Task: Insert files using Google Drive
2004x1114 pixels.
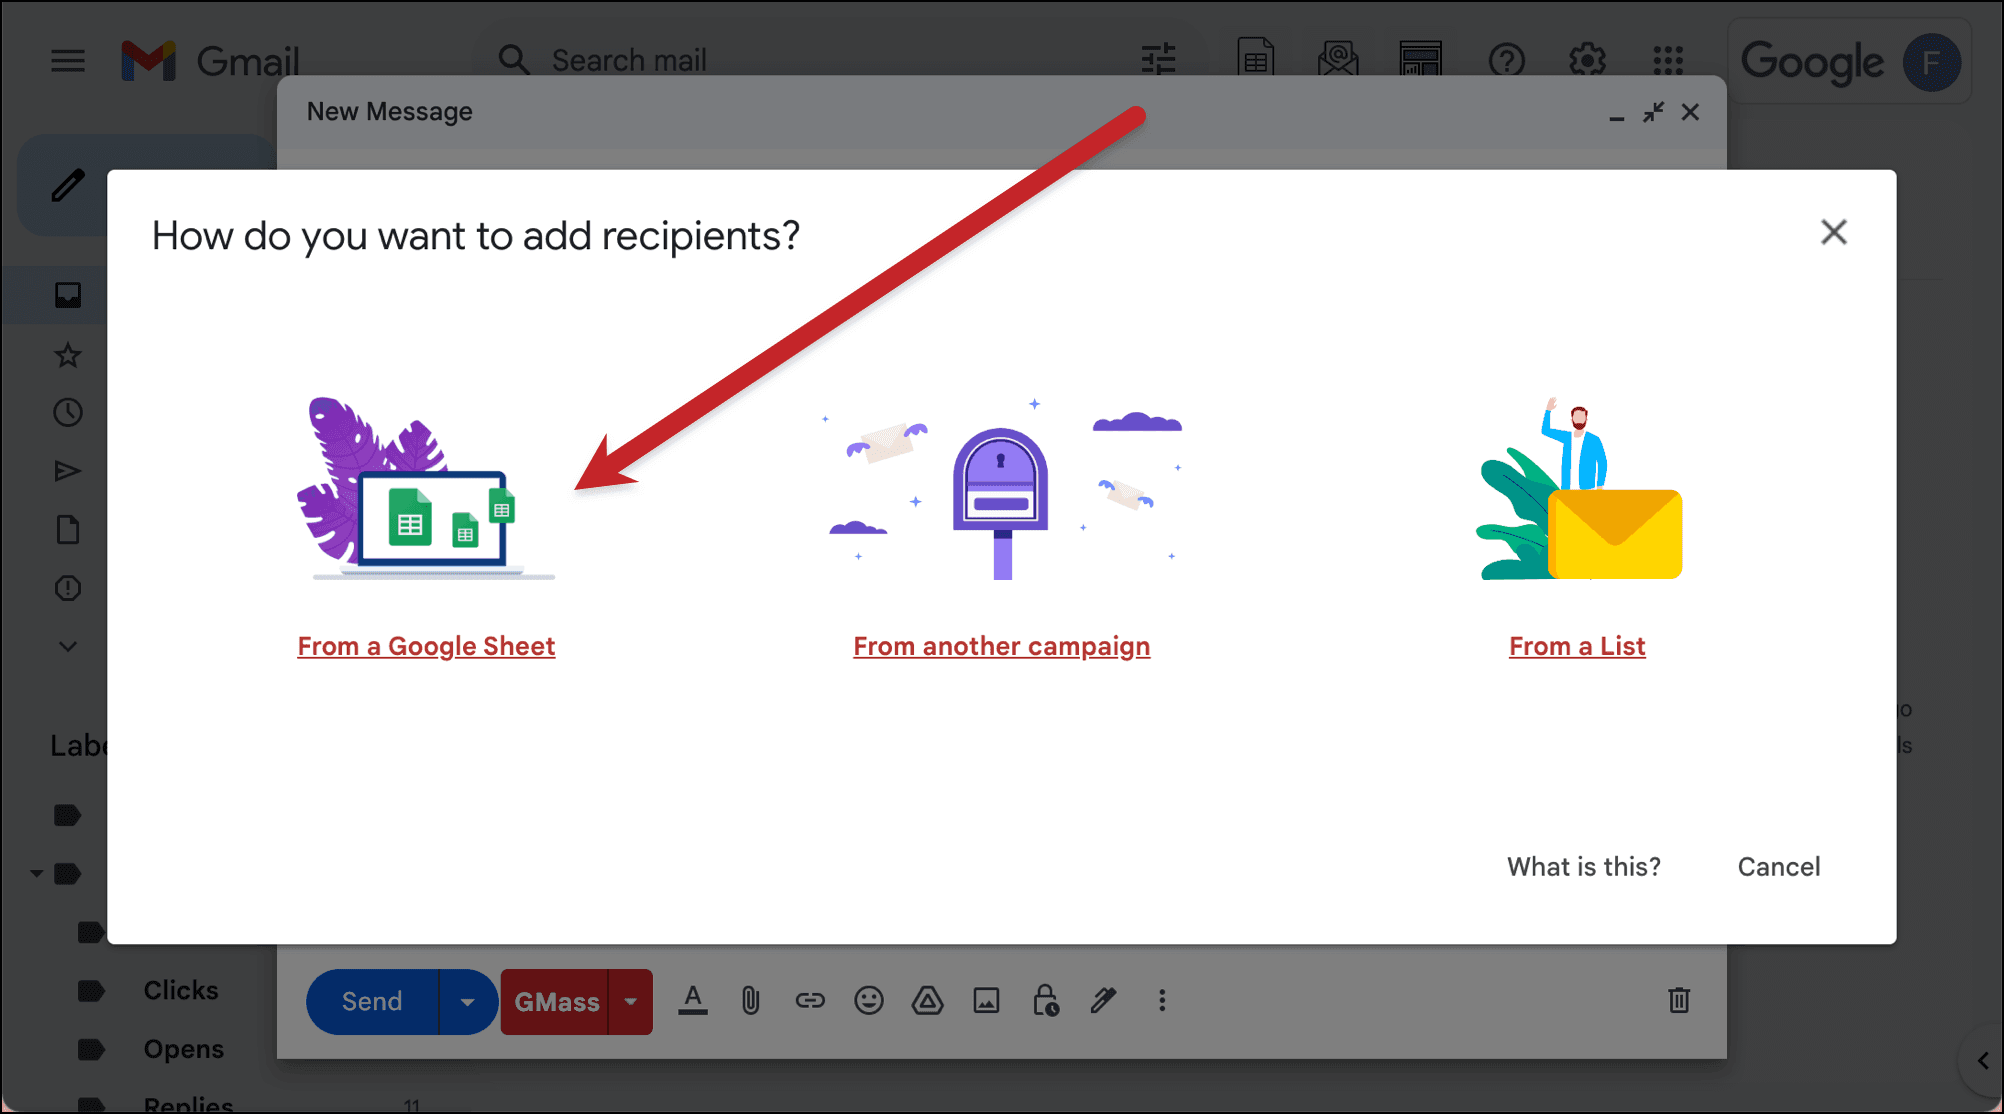Action: coord(928,1000)
